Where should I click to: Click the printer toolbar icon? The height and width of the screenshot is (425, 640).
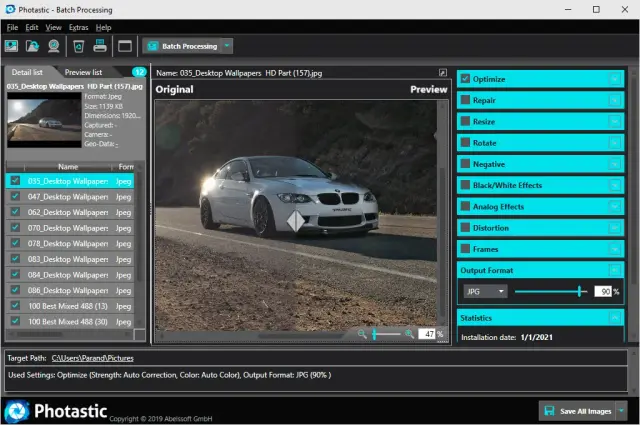[100, 46]
